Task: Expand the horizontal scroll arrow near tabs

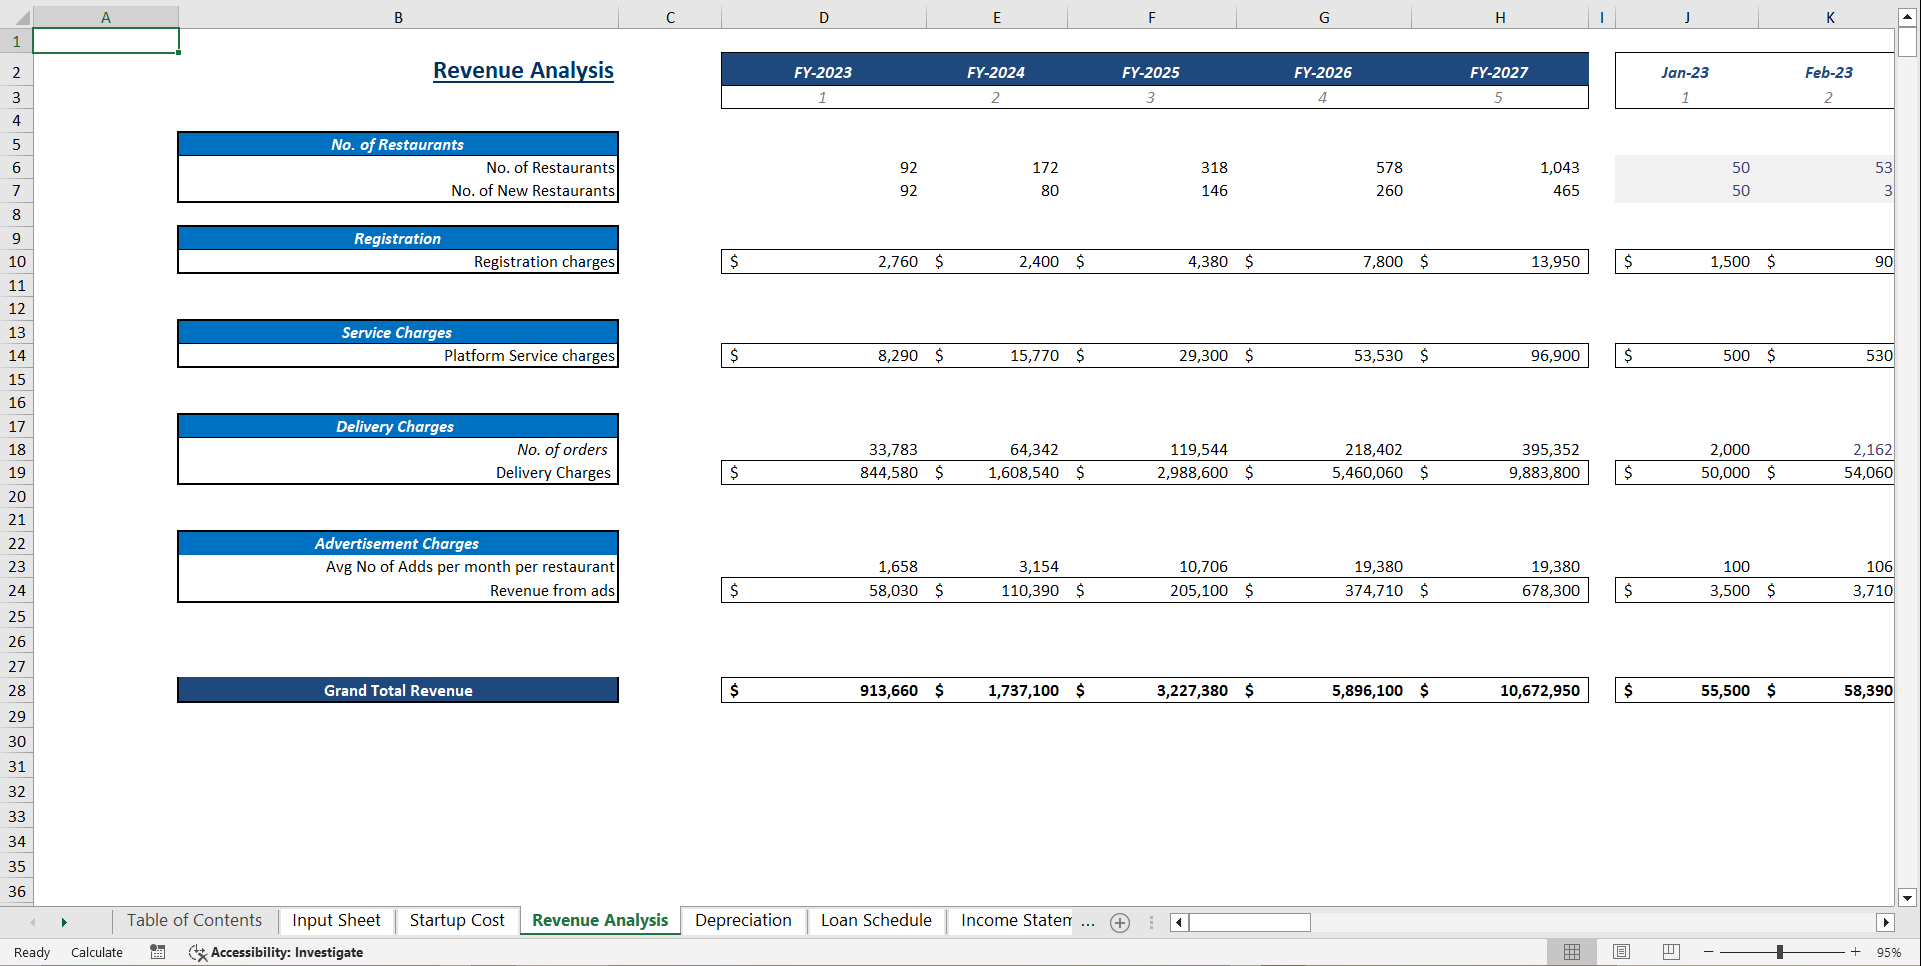Action: tap(1178, 922)
